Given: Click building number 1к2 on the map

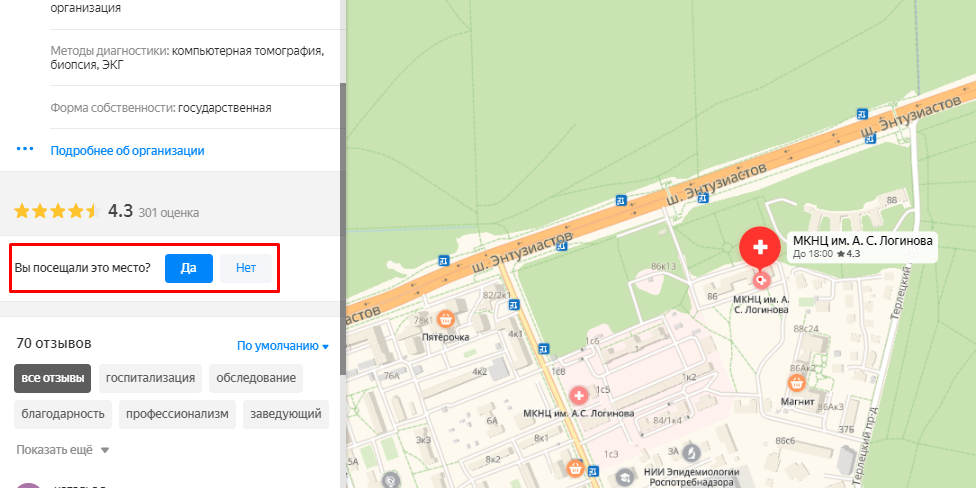Looking at the screenshot, I should coord(688,377).
